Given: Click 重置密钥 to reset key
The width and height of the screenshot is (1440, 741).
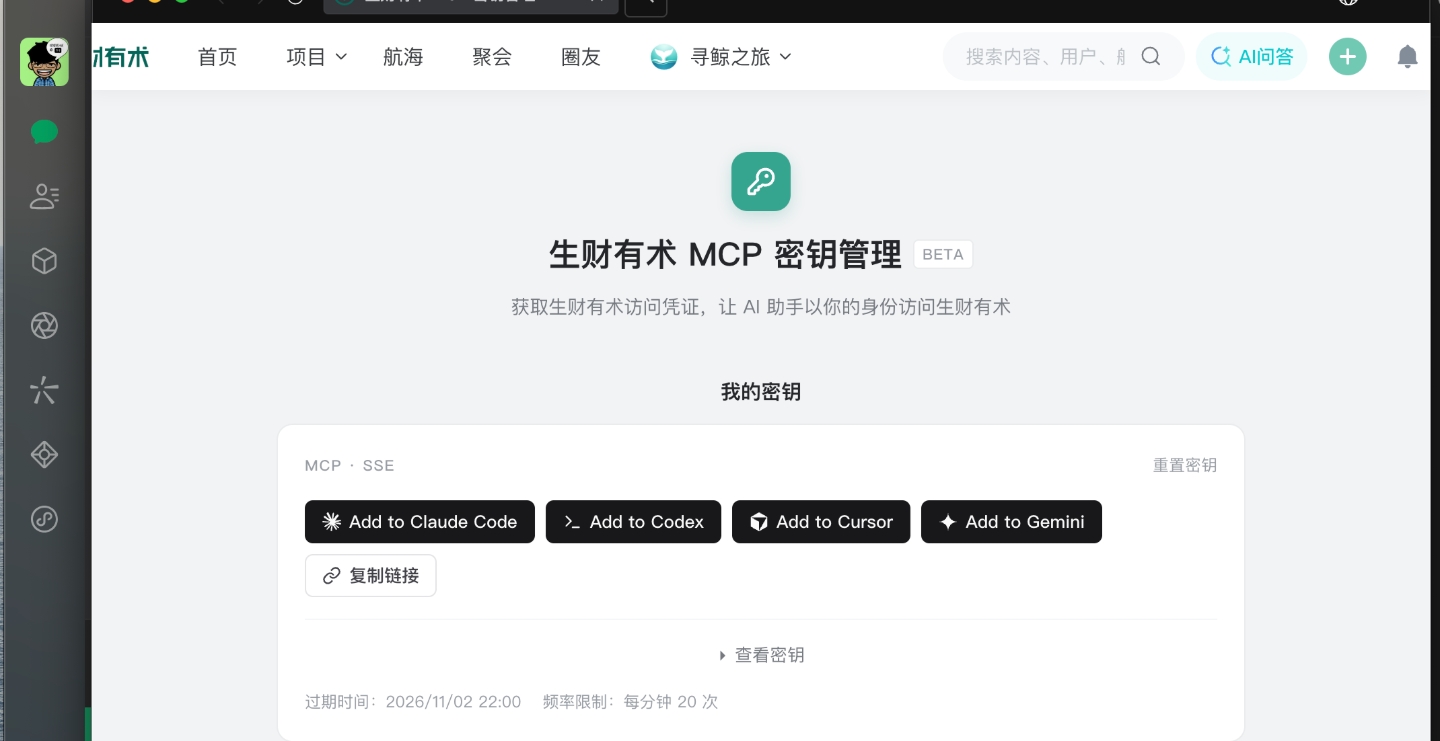Looking at the screenshot, I should (x=1185, y=466).
